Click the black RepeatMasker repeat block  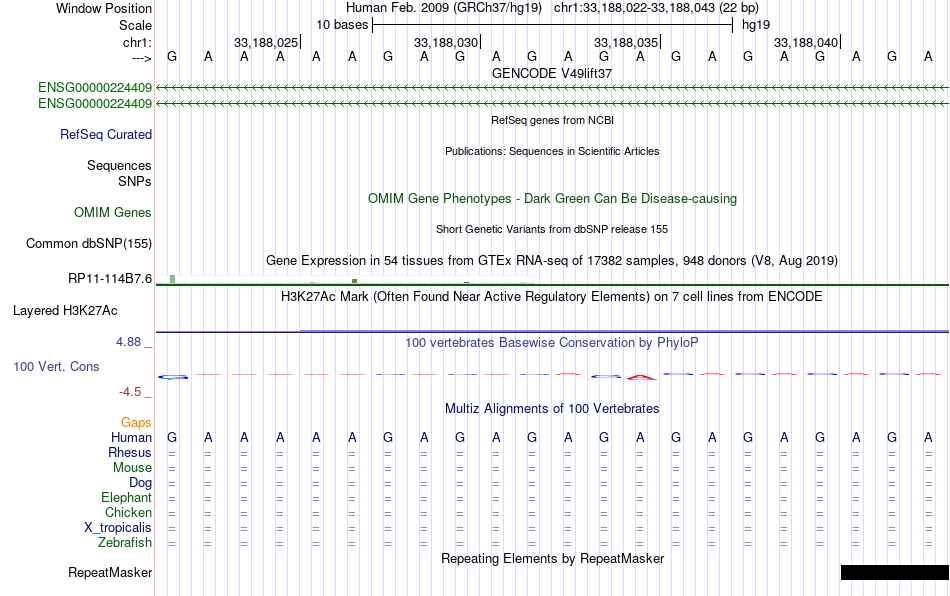click(895, 572)
